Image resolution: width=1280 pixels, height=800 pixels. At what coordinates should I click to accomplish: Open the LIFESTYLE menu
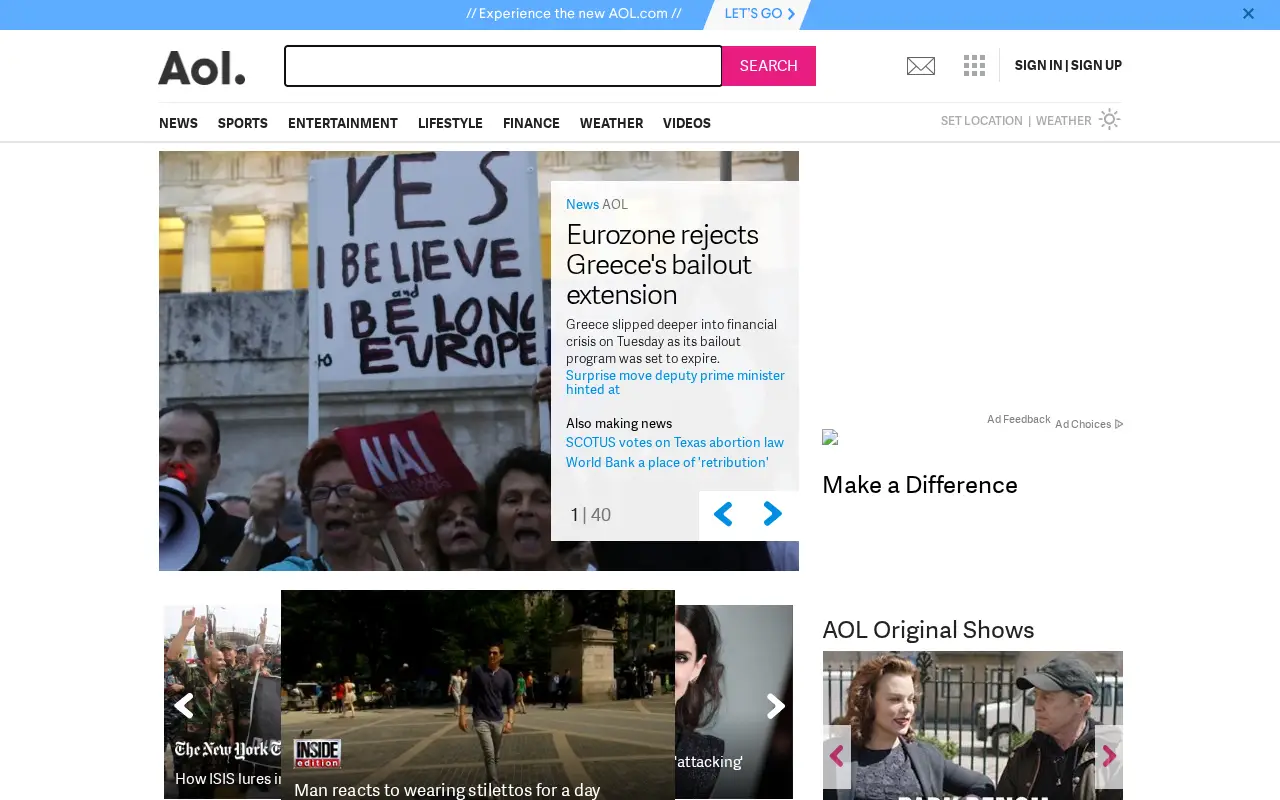coord(450,123)
